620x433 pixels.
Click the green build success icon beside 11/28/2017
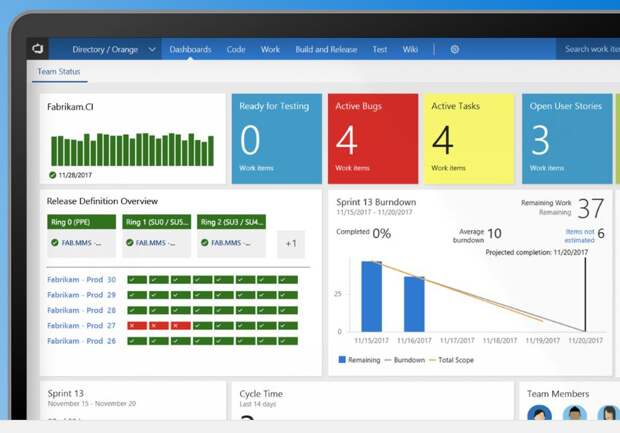[x=53, y=175]
